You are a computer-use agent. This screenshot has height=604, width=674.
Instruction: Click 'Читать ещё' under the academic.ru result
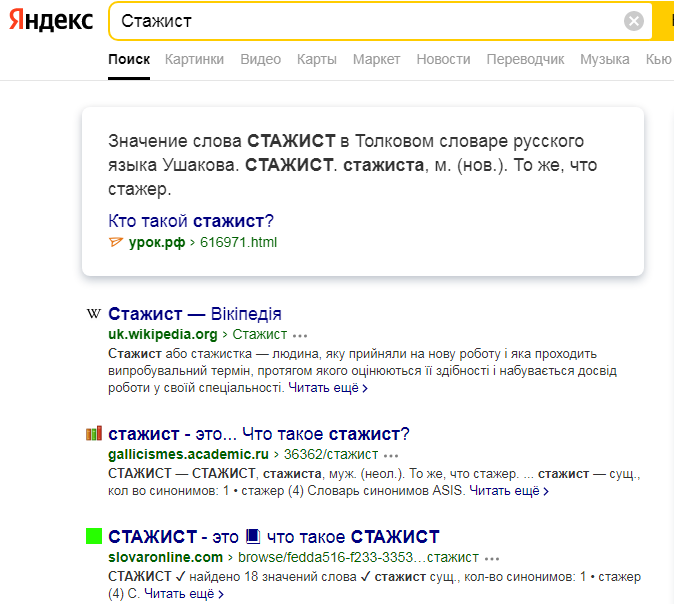click(509, 491)
